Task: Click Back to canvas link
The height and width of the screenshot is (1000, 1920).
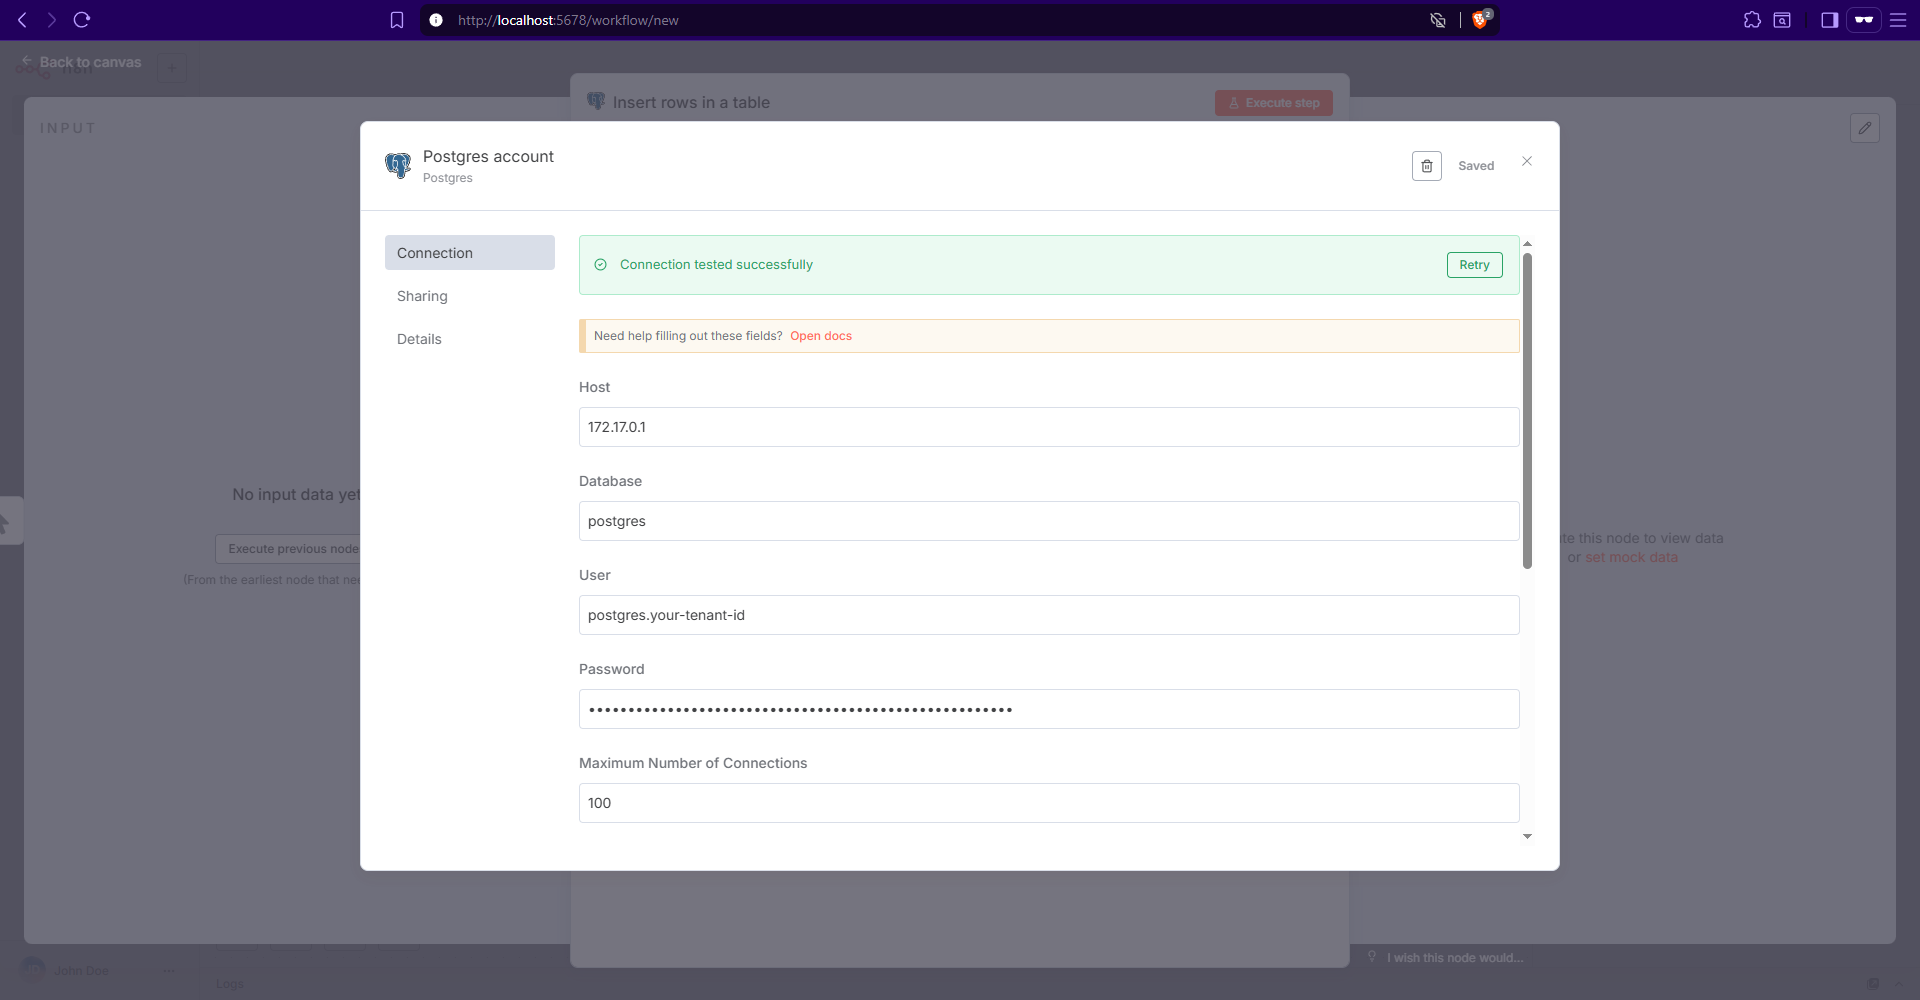Action: (x=82, y=62)
